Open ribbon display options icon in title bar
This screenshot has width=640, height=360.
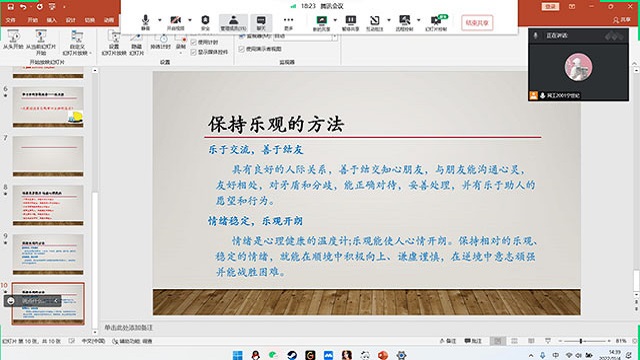572,7
